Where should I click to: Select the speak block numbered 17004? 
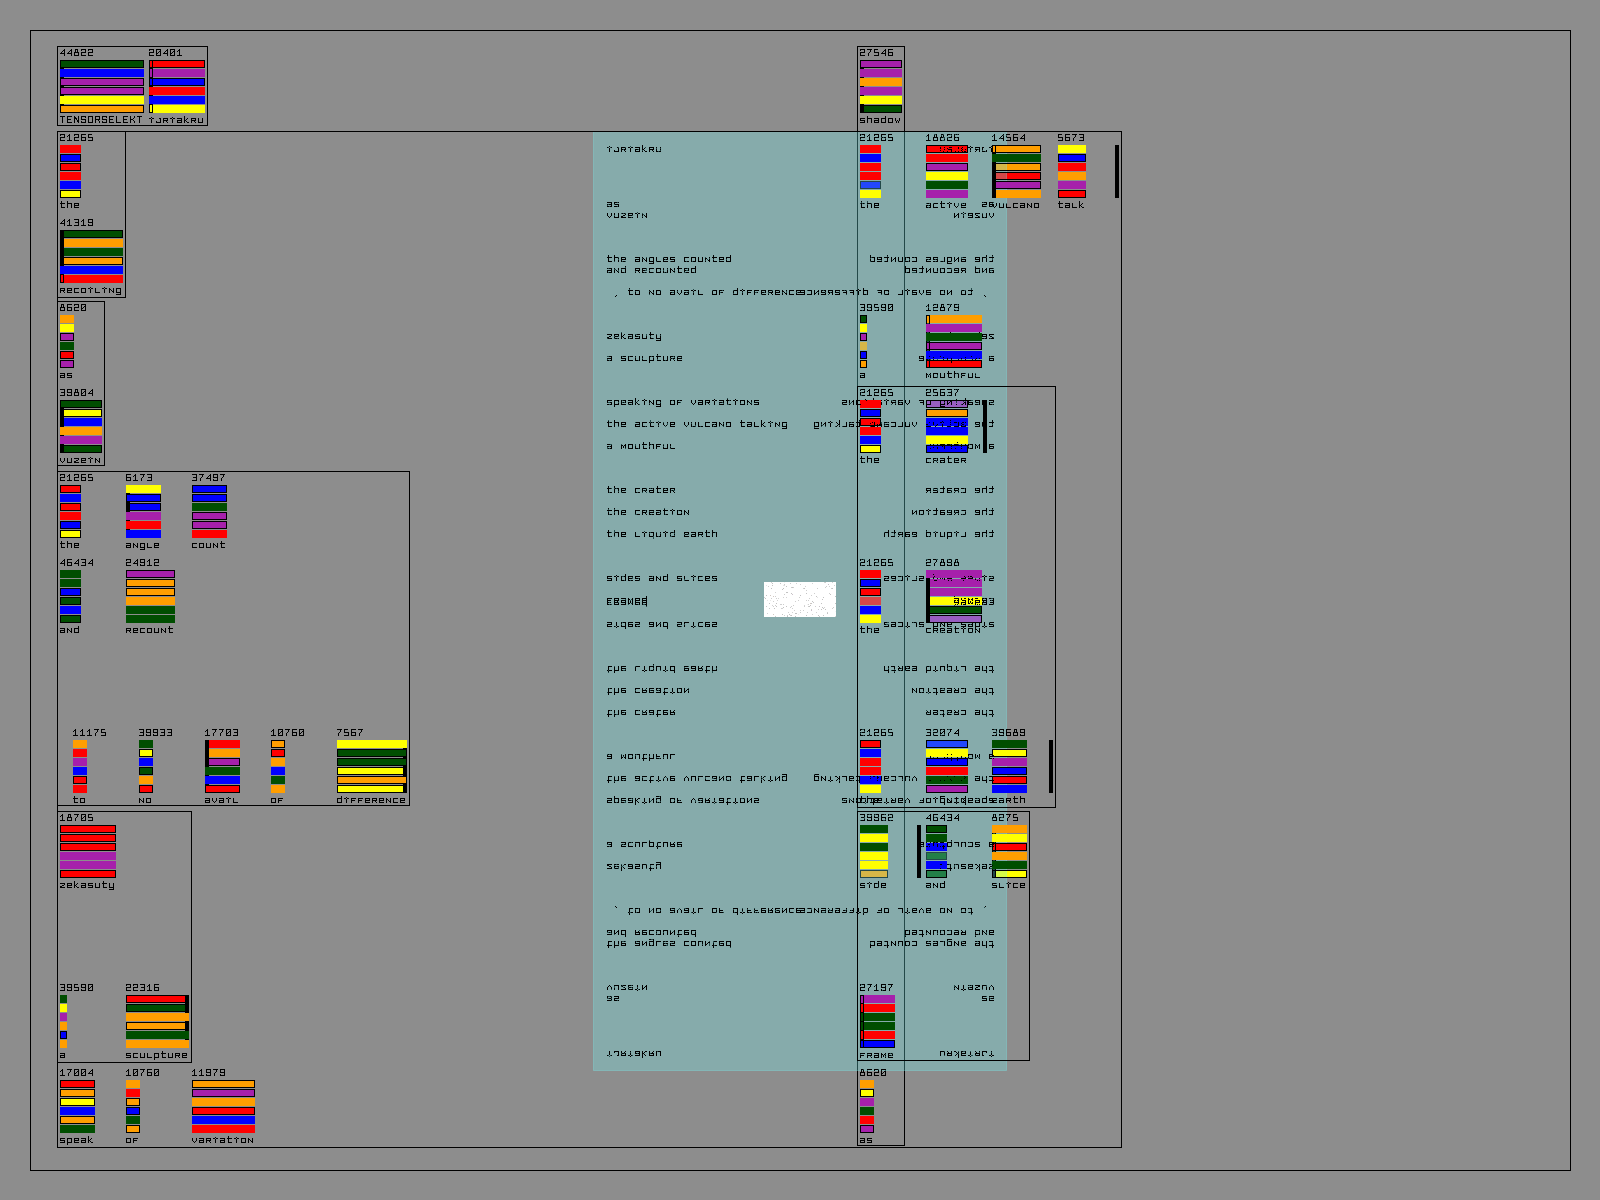click(x=77, y=1106)
